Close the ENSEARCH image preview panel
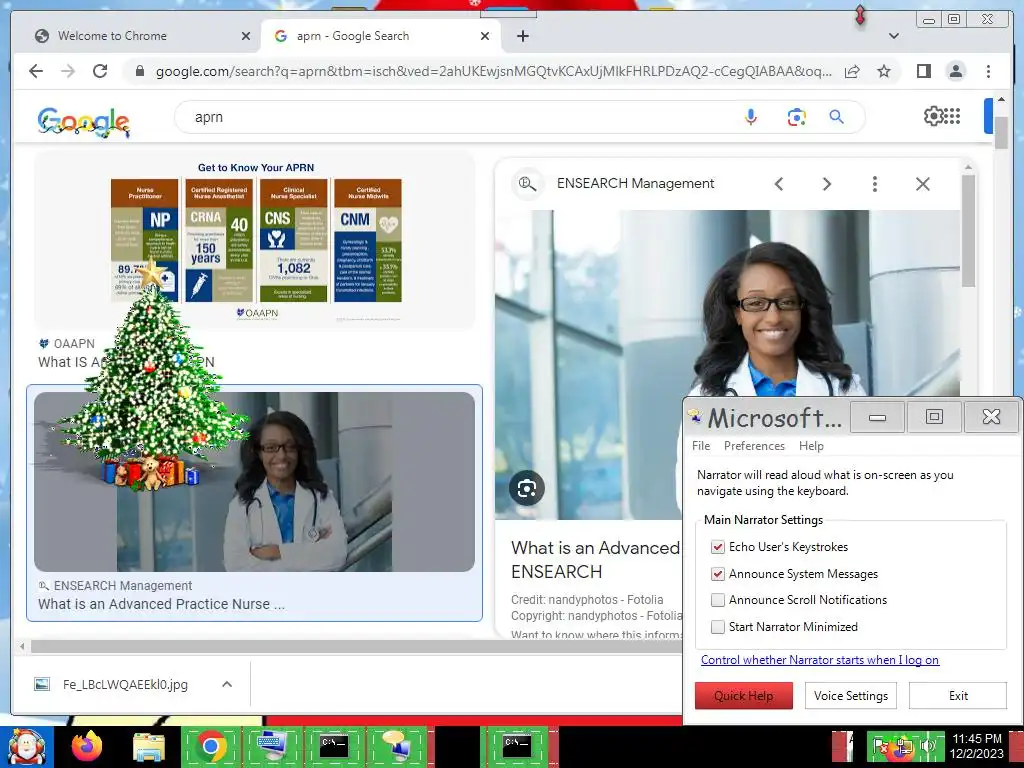 tap(923, 184)
